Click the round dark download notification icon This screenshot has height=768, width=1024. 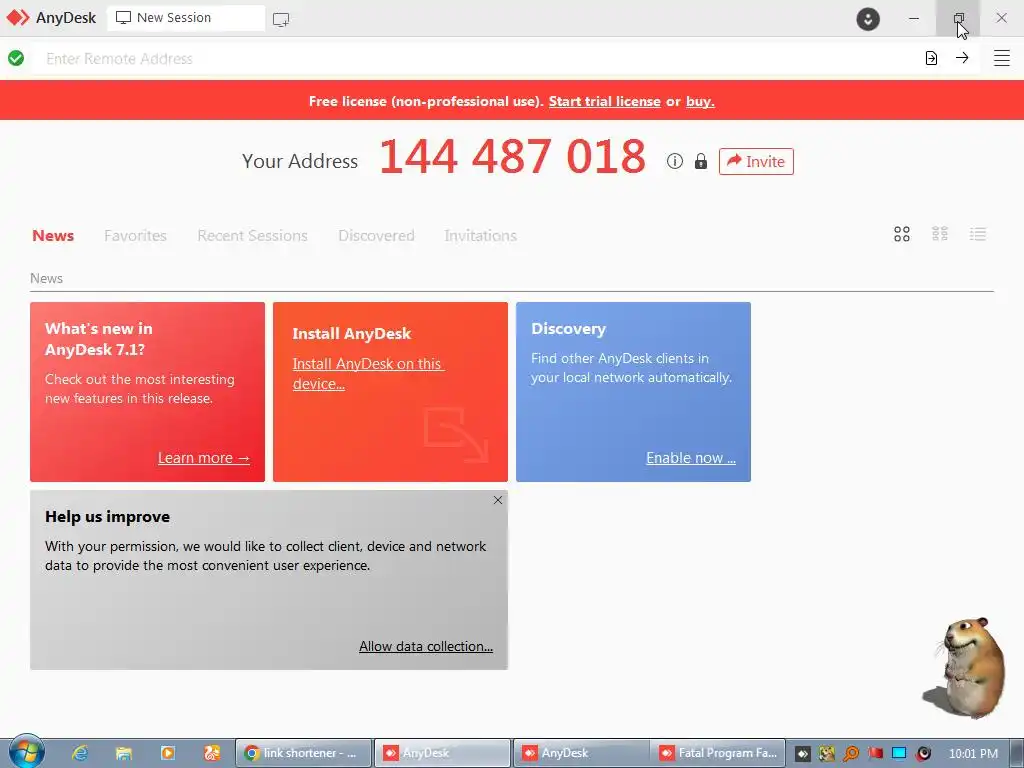click(868, 19)
